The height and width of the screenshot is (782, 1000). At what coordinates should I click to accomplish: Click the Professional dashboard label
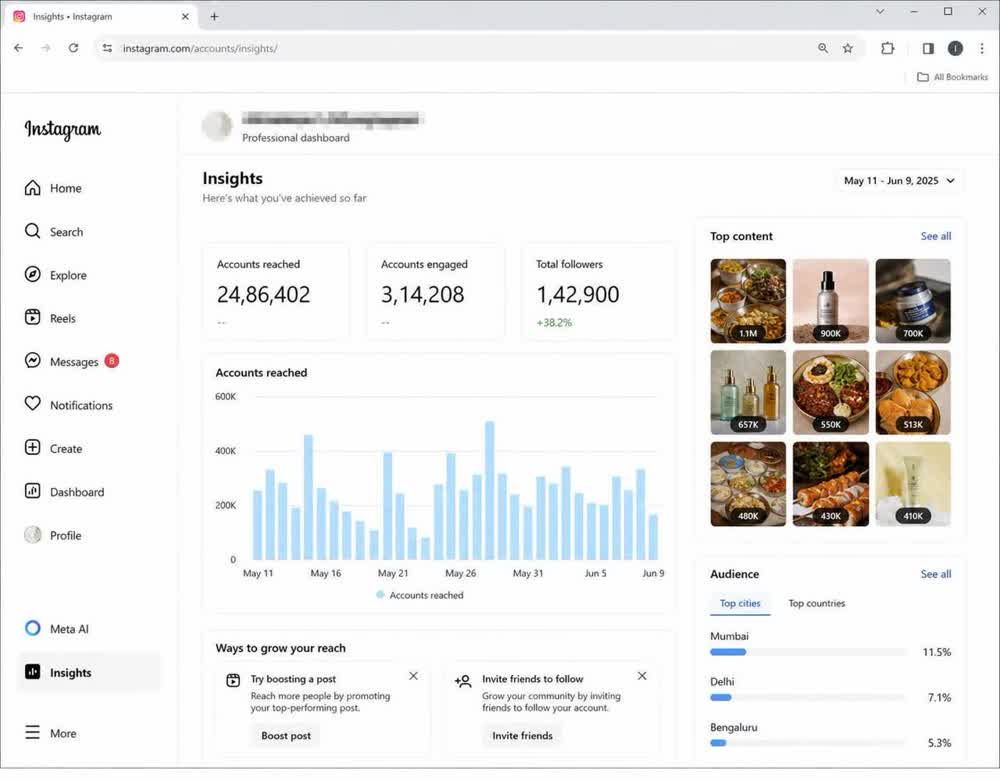pyautogui.click(x=296, y=138)
